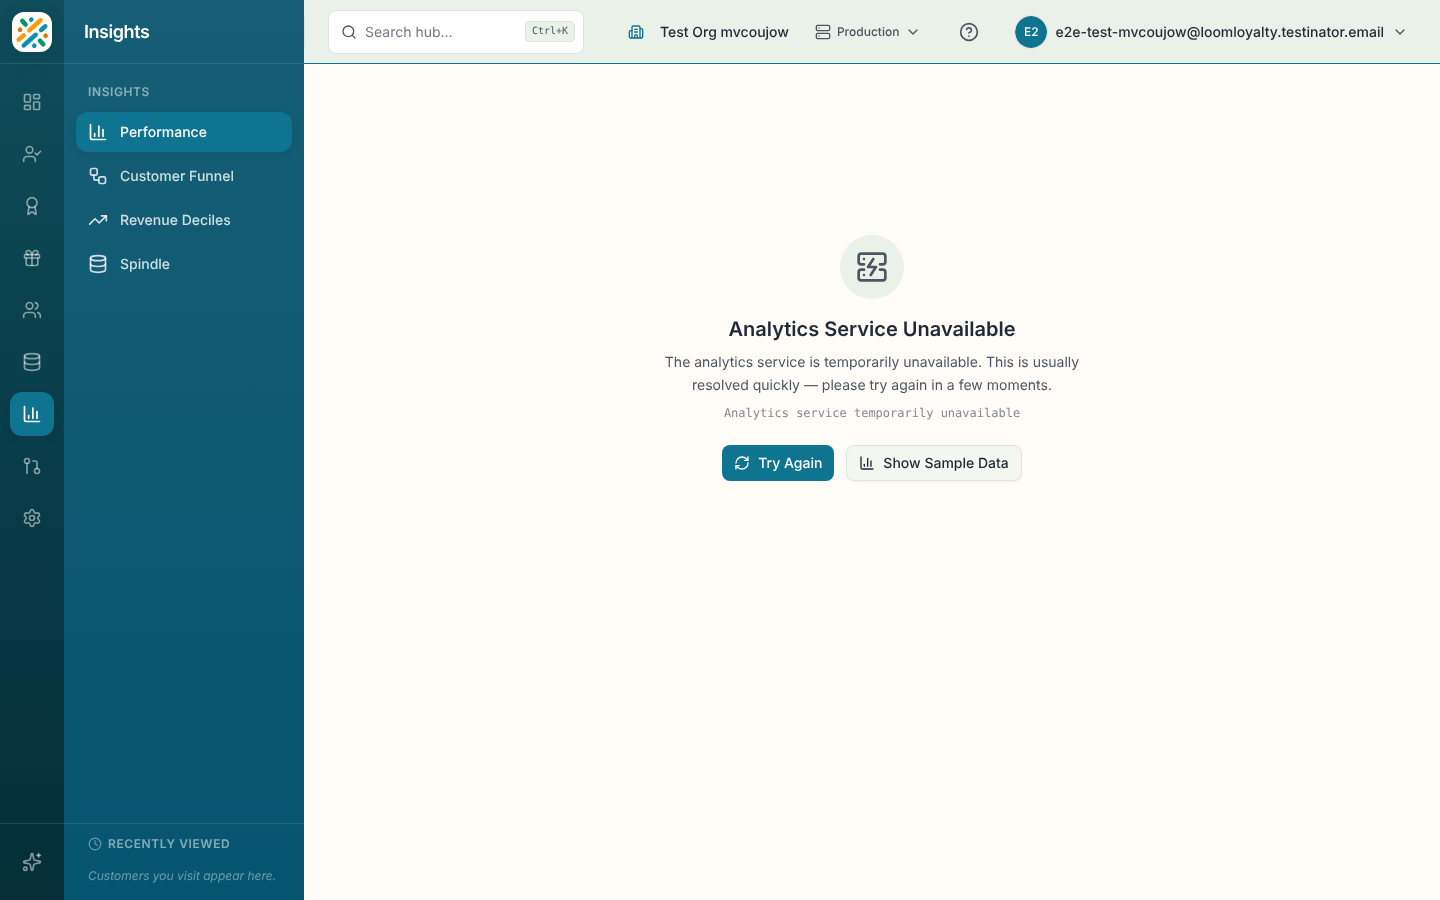Open Customer Funnel page
The height and width of the screenshot is (900, 1440).
coord(184,176)
